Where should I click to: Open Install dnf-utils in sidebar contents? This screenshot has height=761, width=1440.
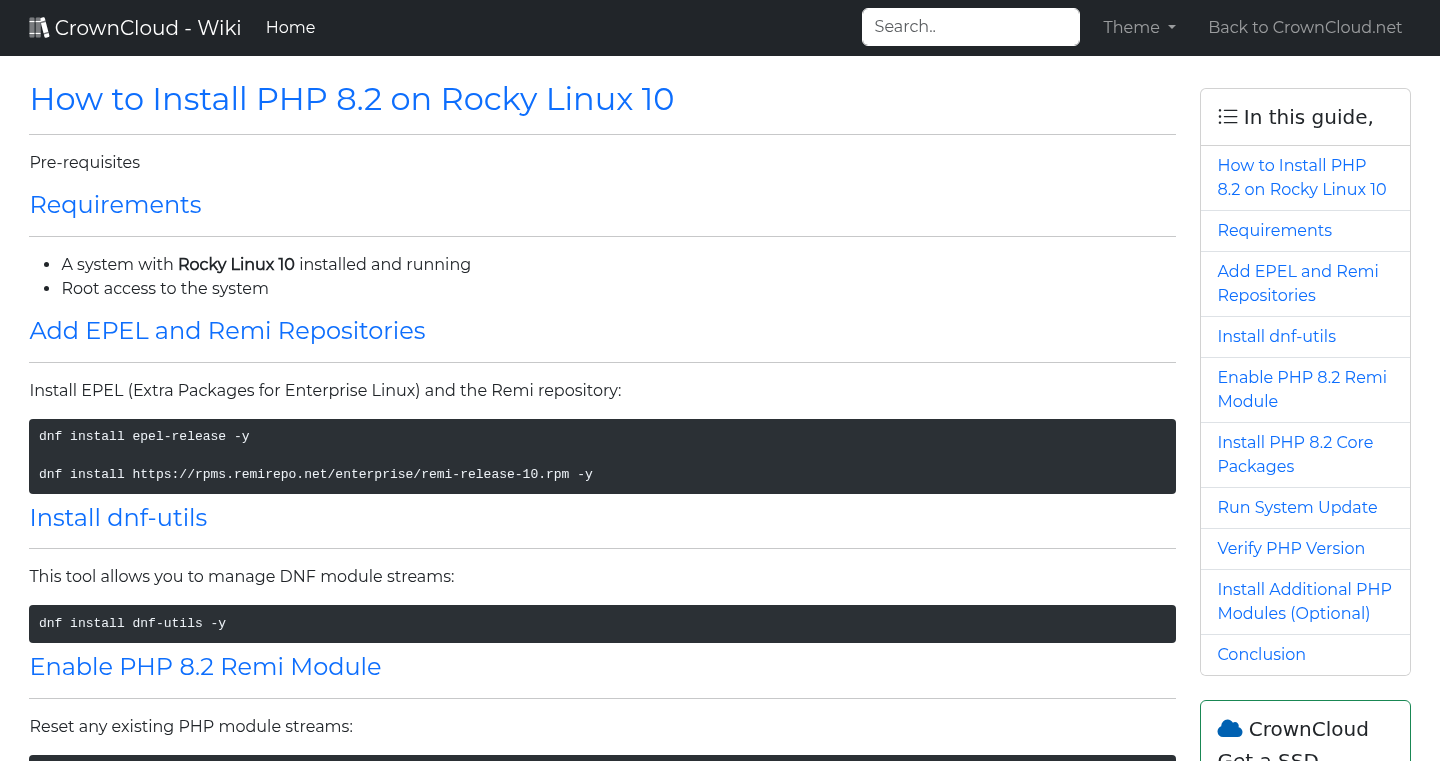point(1276,336)
